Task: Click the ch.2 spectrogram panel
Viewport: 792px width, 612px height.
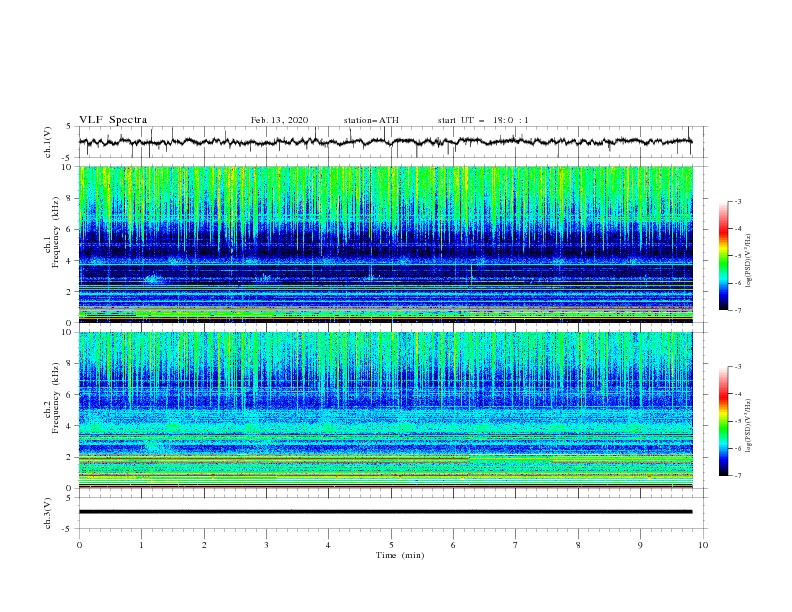Action: (386, 410)
